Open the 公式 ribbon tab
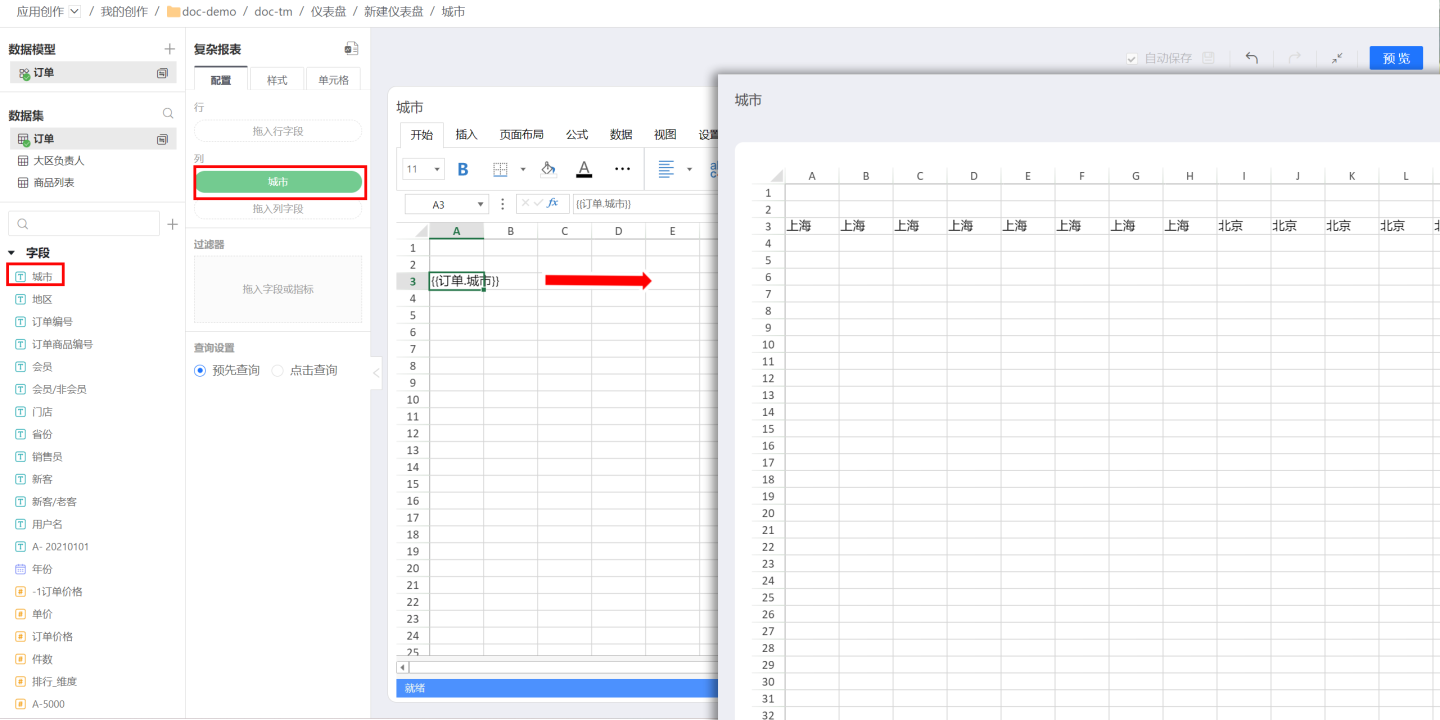 tap(577, 135)
